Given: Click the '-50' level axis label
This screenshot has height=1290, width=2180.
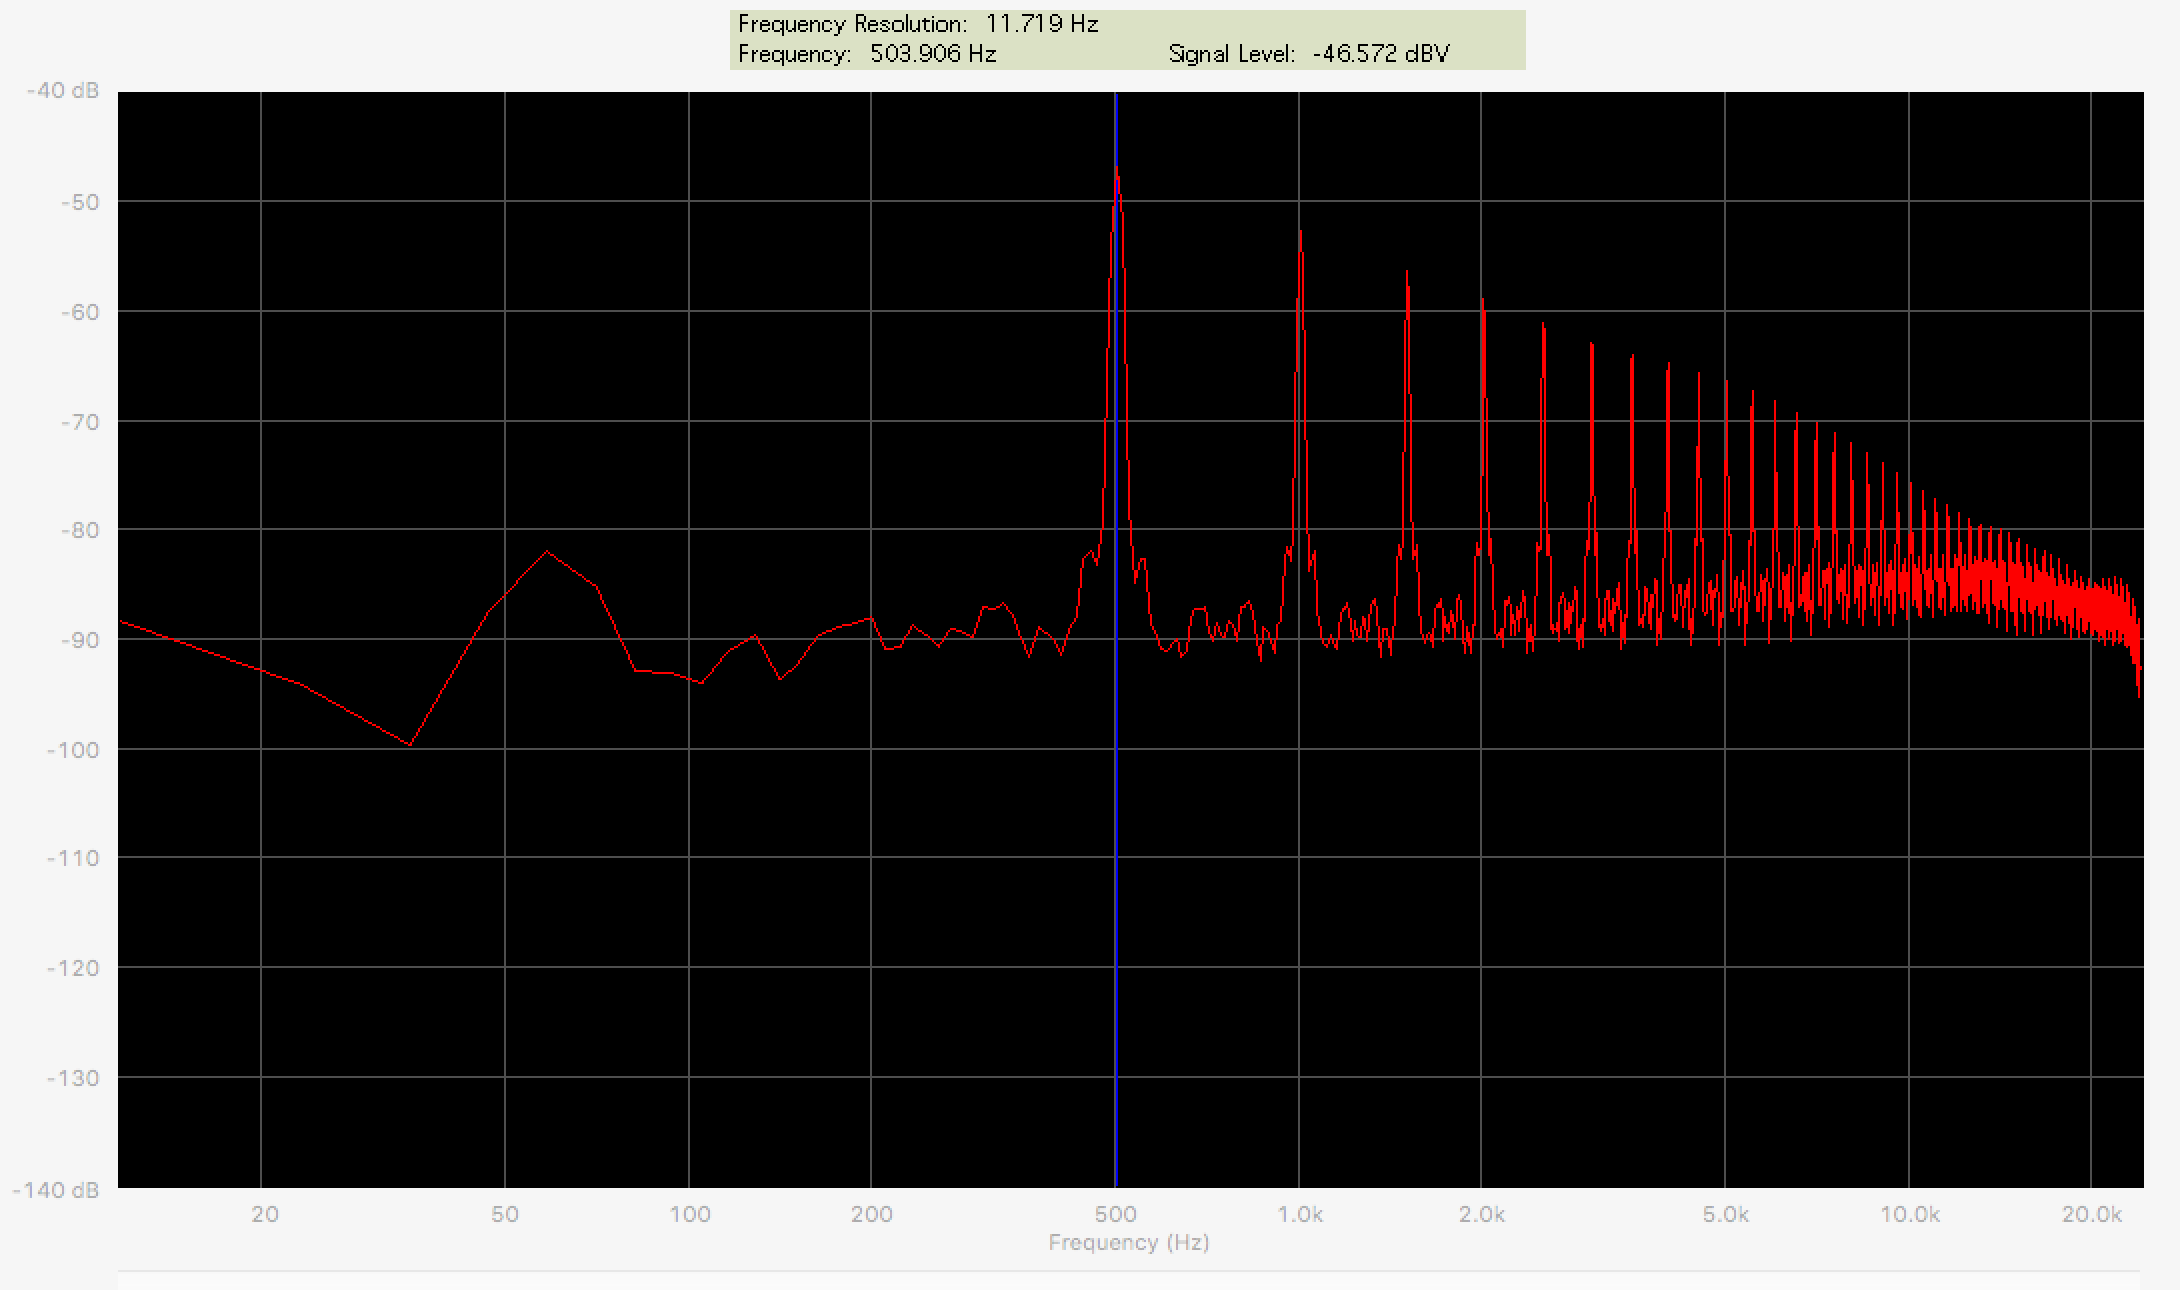Looking at the screenshot, I should 78,202.
